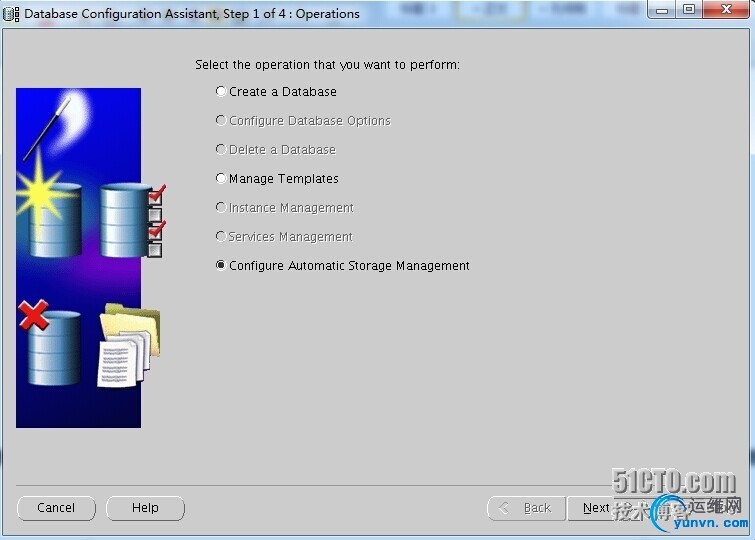The image size is (755, 540).
Task: Go to the previous step with Back
Action: (x=526, y=508)
